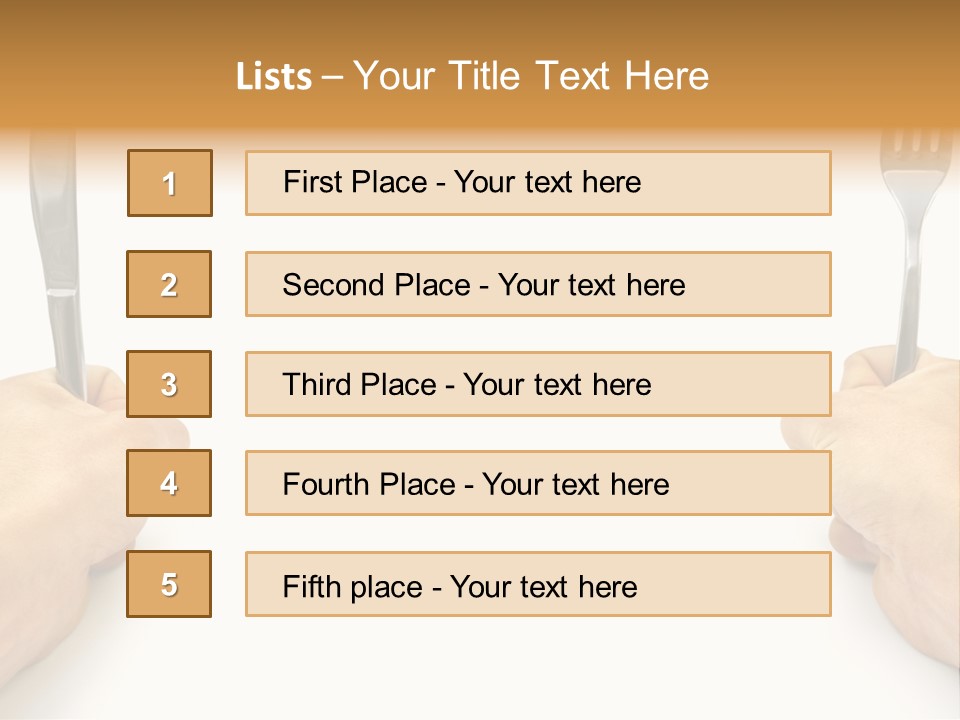The height and width of the screenshot is (720, 960).
Task: Click the blank white area below the list
Action: tap(480, 670)
